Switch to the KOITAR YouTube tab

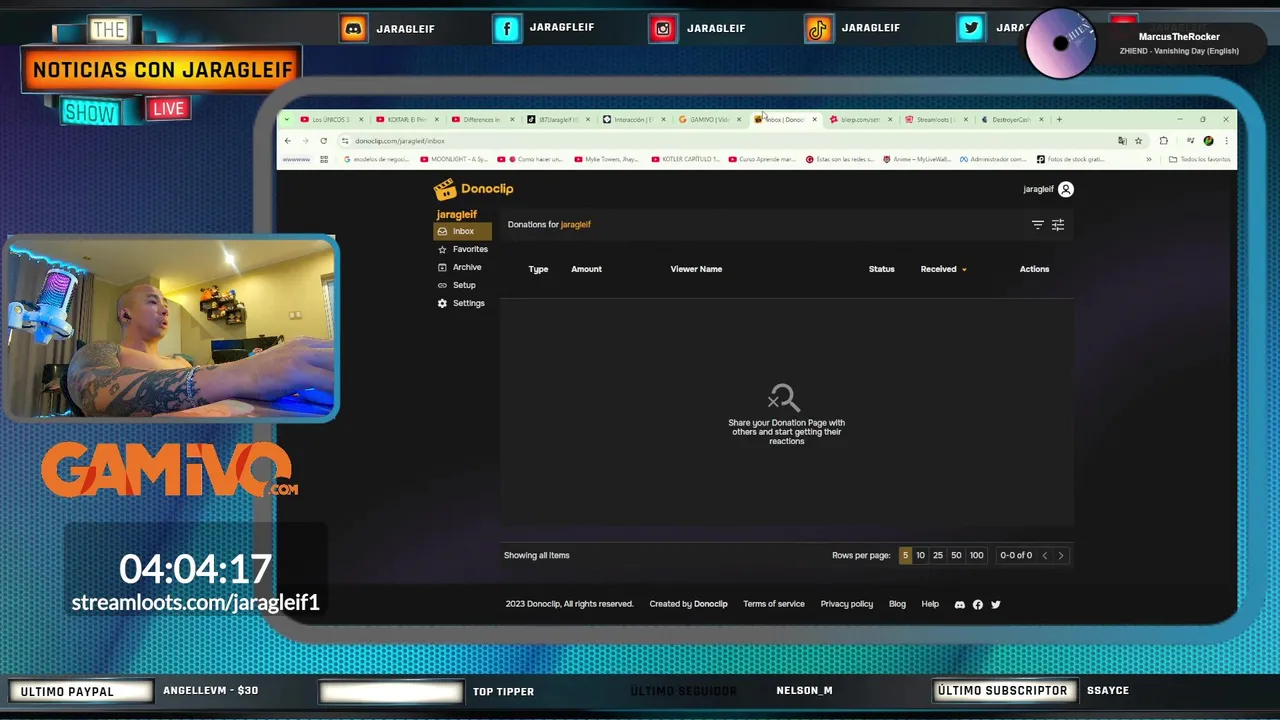pyautogui.click(x=406, y=119)
